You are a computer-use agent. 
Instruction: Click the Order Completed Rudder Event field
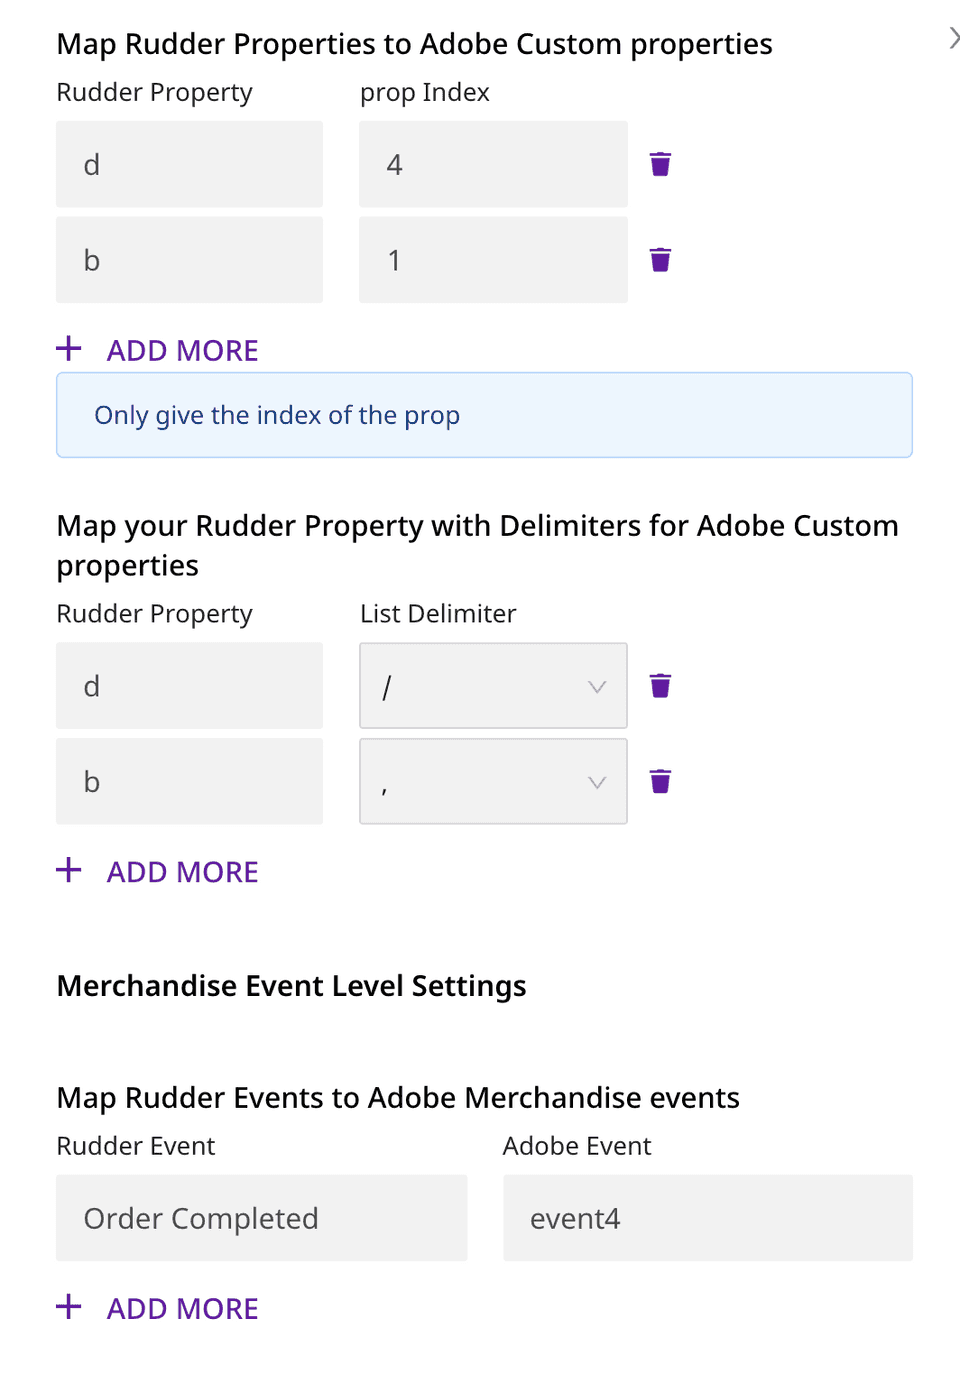pyautogui.click(x=261, y=1218)
